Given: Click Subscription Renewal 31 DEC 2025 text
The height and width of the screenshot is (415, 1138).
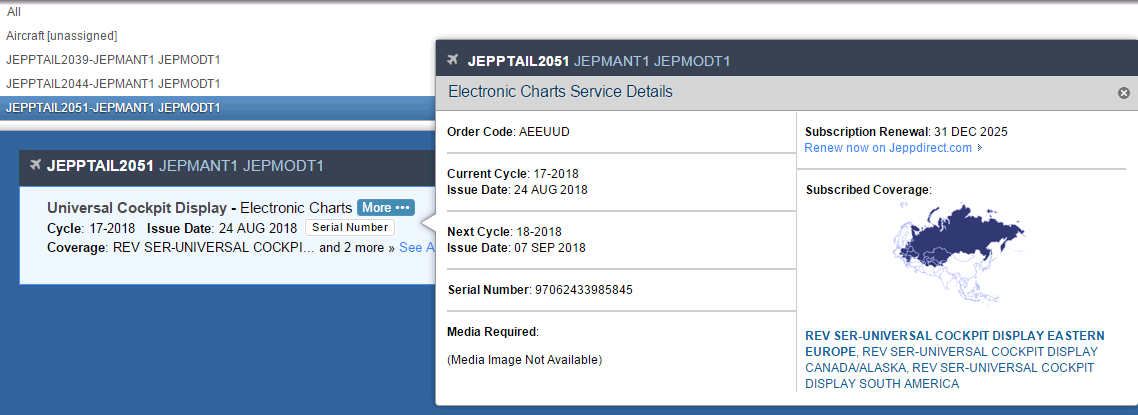Looking at the screenshot, I should pyautogui.click(x=906, y=132).
